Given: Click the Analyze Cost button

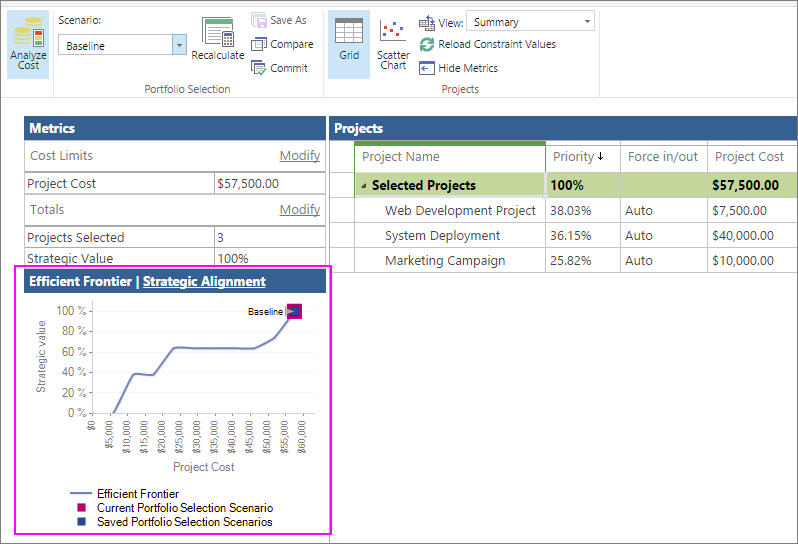Looking at the screenshot, I should coord(28,44).
